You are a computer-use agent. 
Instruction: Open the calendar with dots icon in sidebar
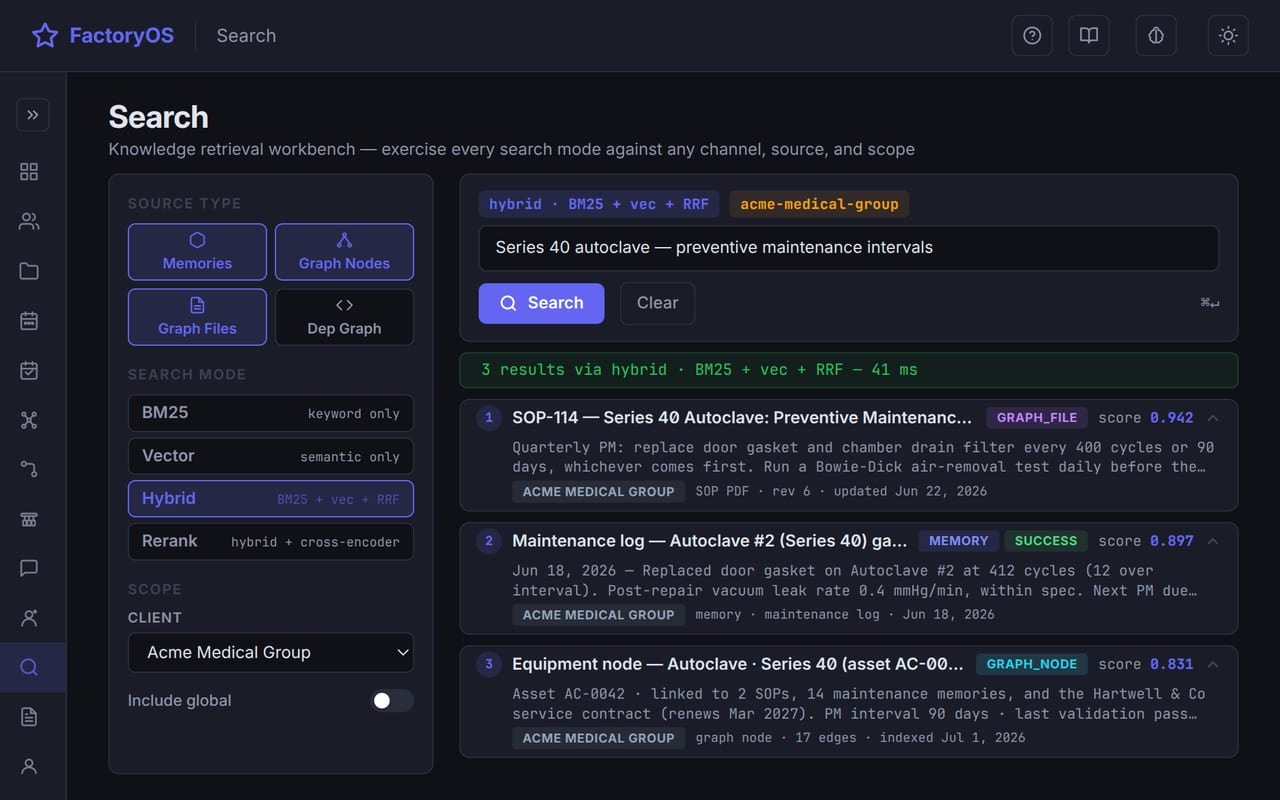click(x=29, y=321)
